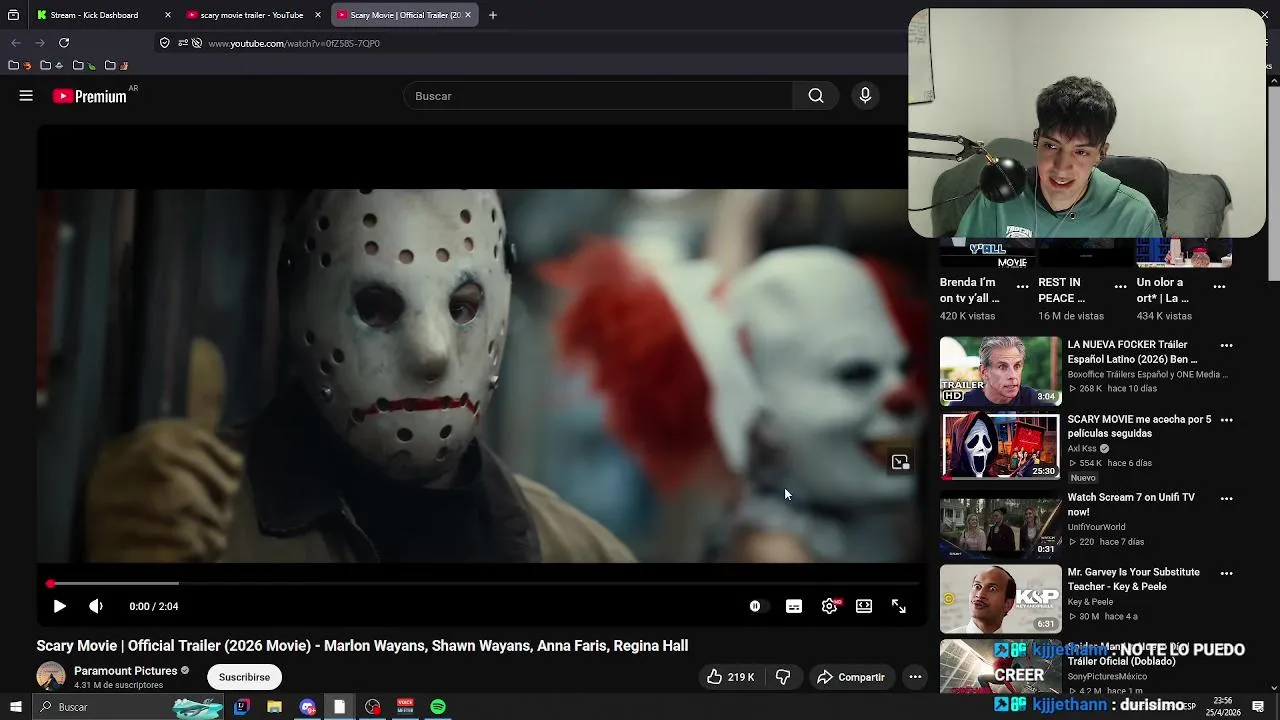Image resolution: width=1280 pixels, height=720 pixels.
Task: Go back in browser history
Action: click(x=15, y=43)
